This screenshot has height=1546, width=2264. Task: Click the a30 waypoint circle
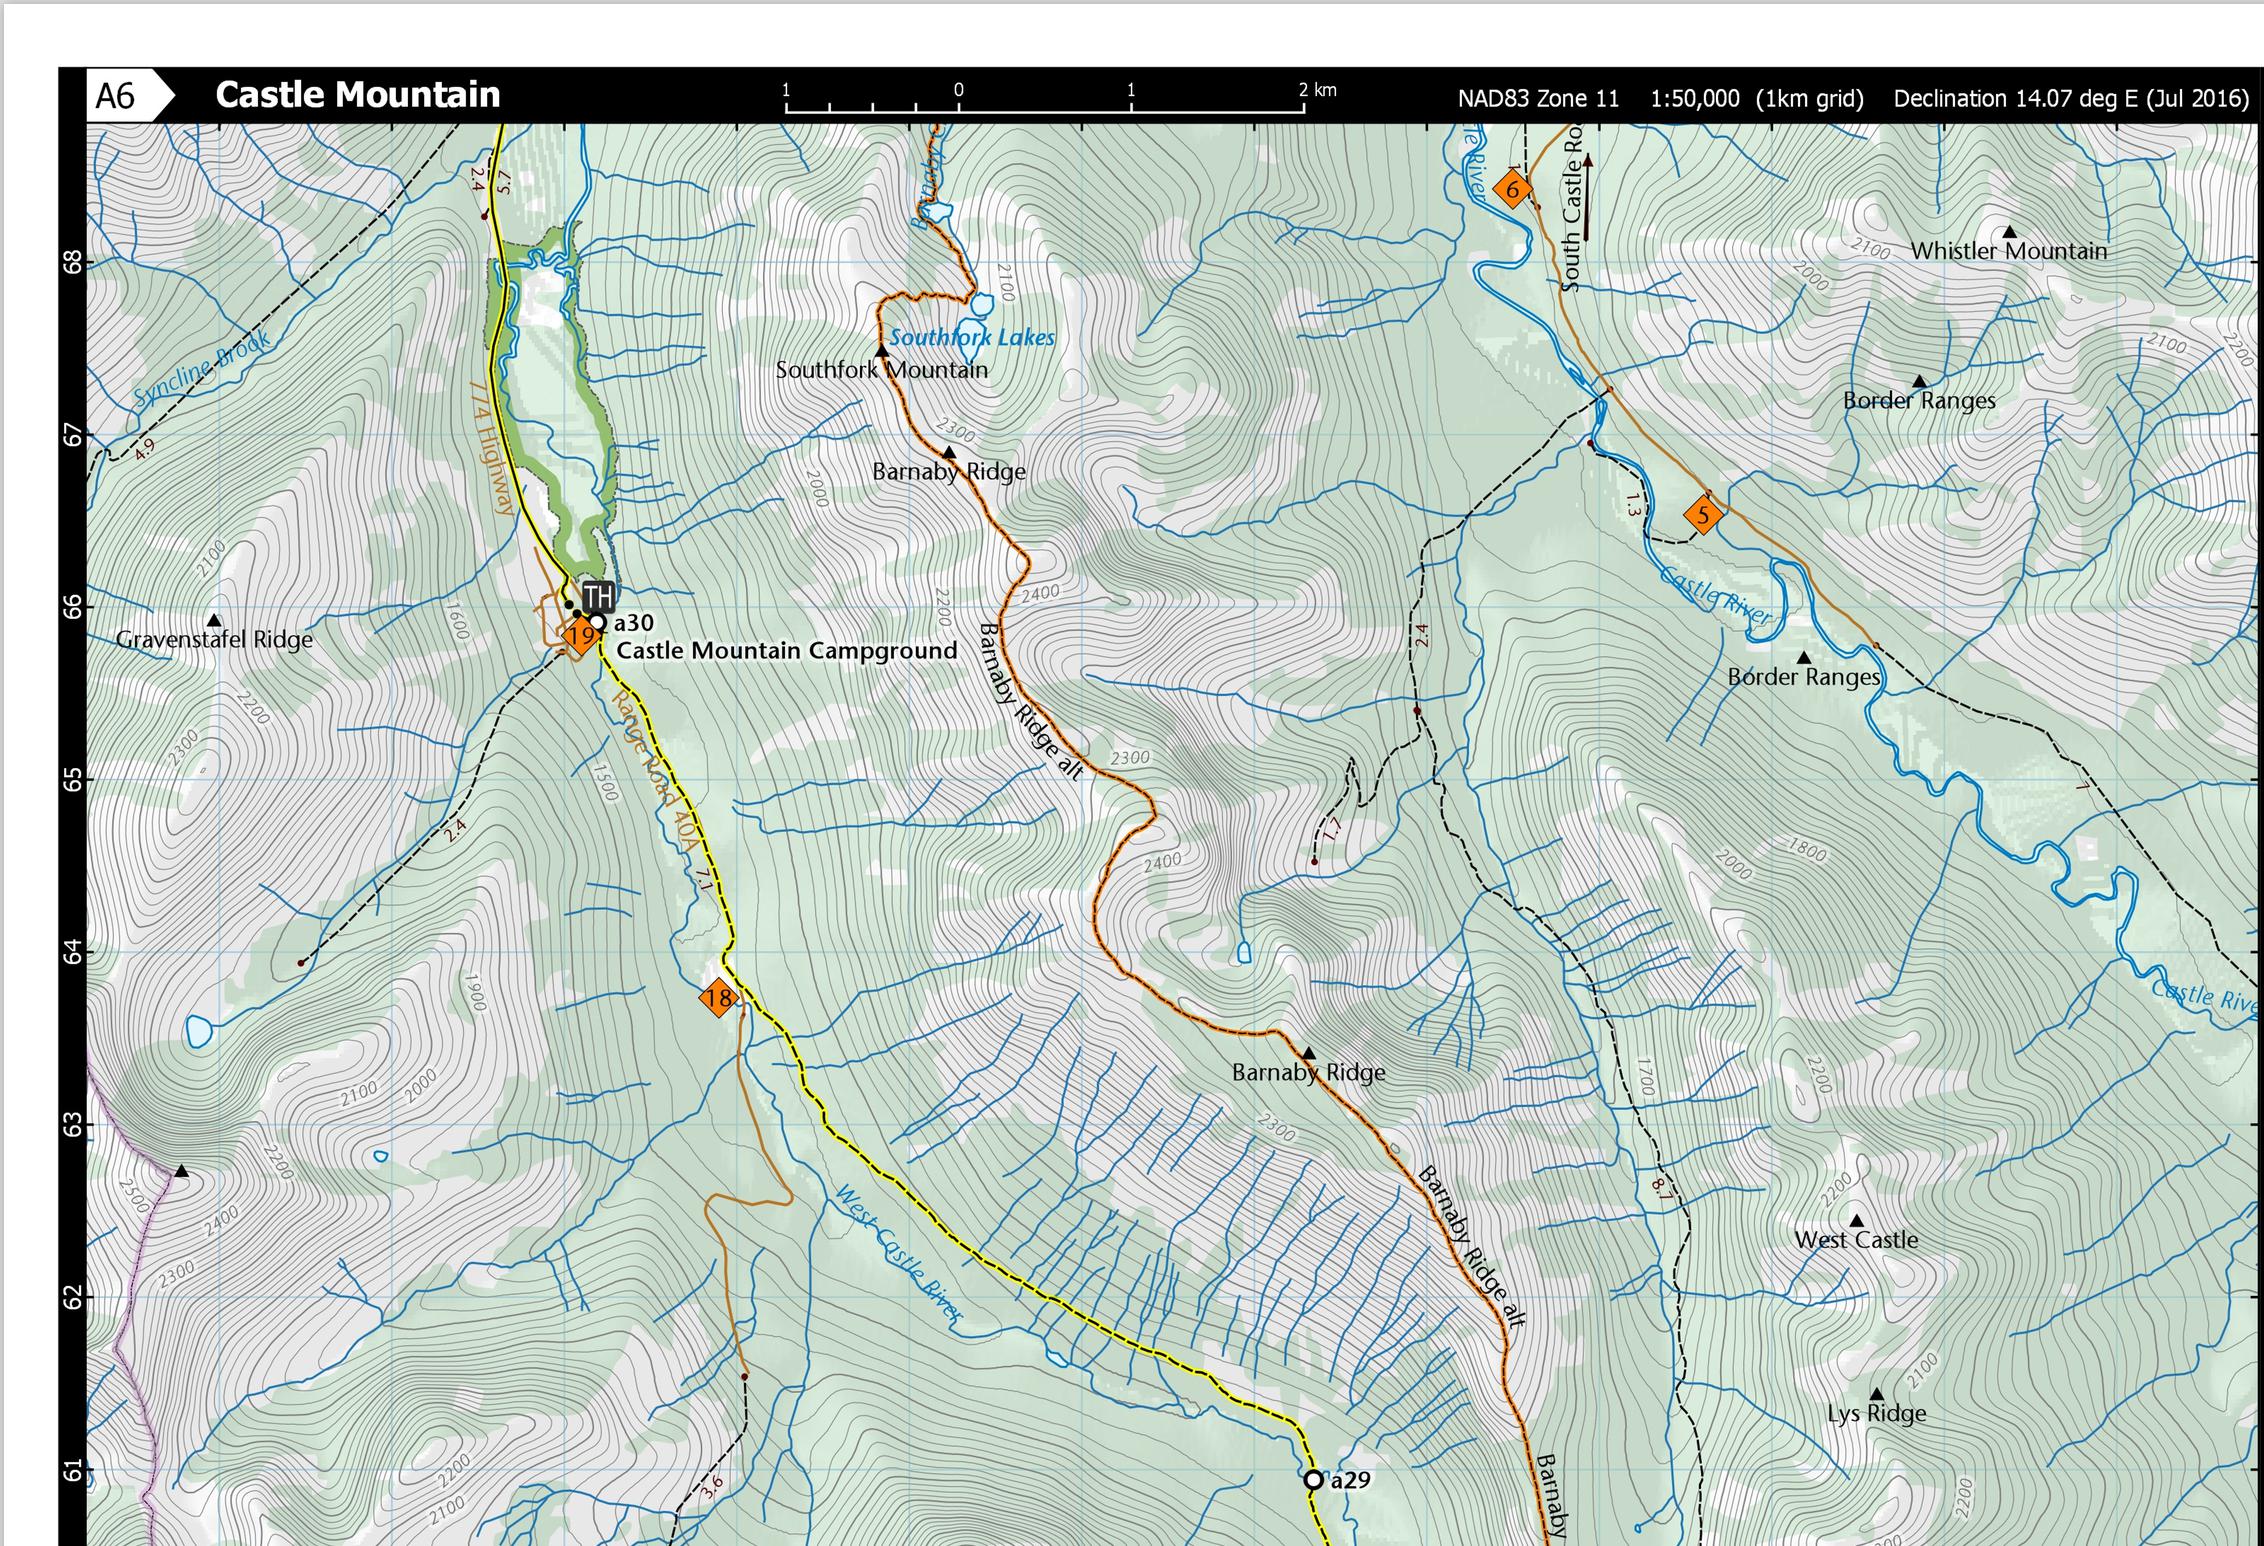coord(597,623)
